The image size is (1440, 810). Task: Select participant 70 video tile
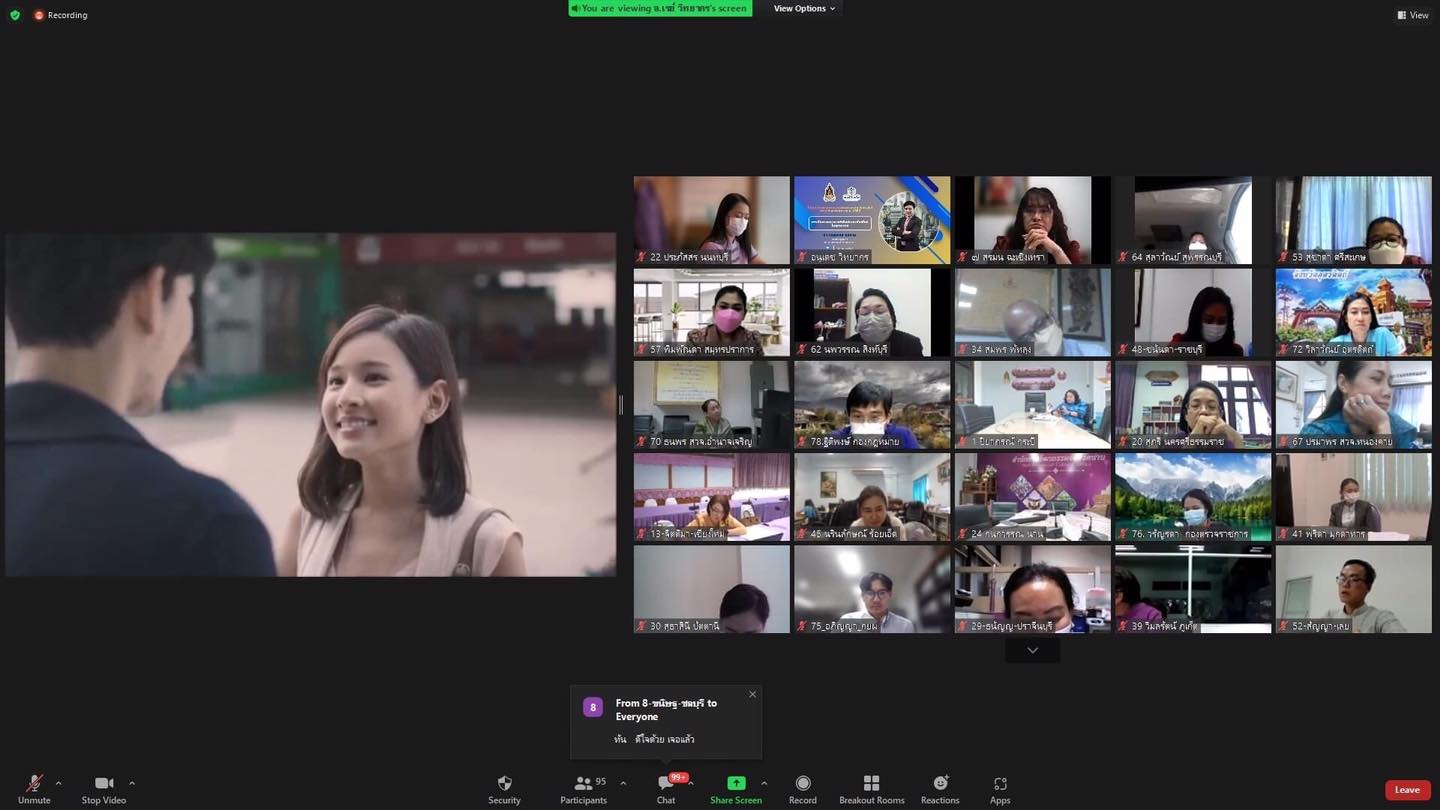click(x=712, y=404)
